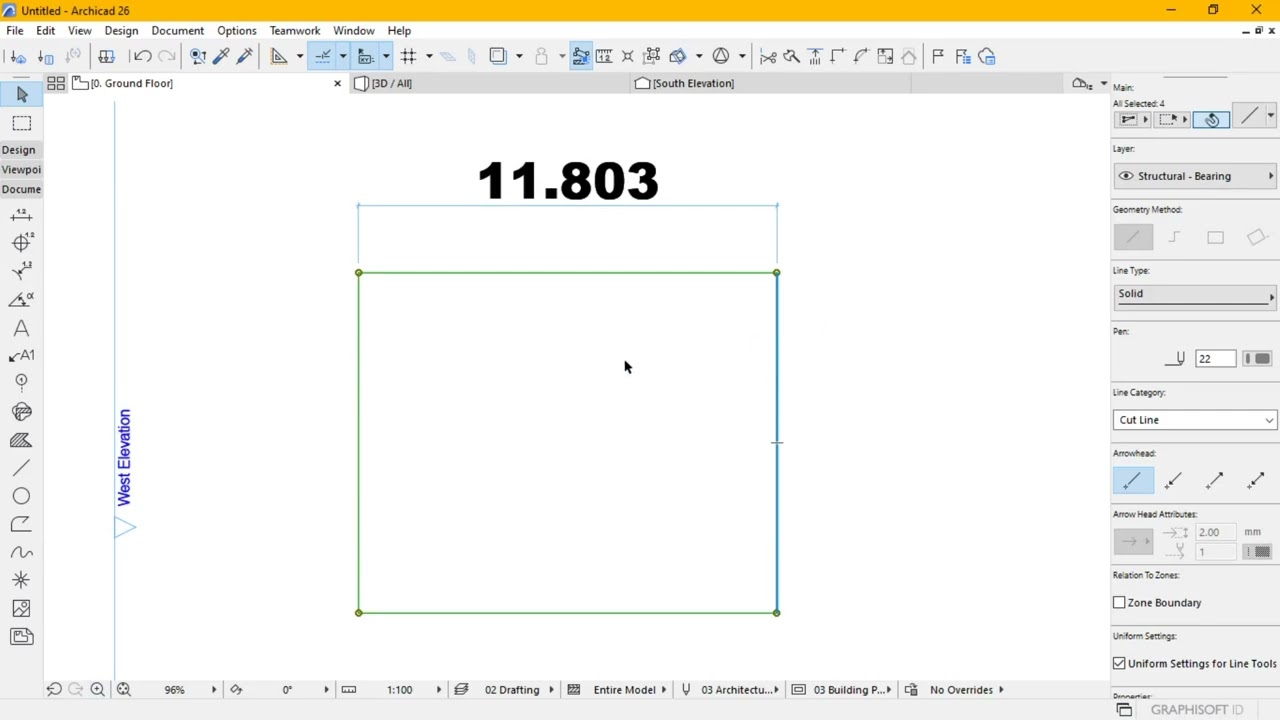Open the 02 Drafting layer combination popup
The height and width of the screenshot is (720, 1280).
pyautogui.click(x=511, y=689)
